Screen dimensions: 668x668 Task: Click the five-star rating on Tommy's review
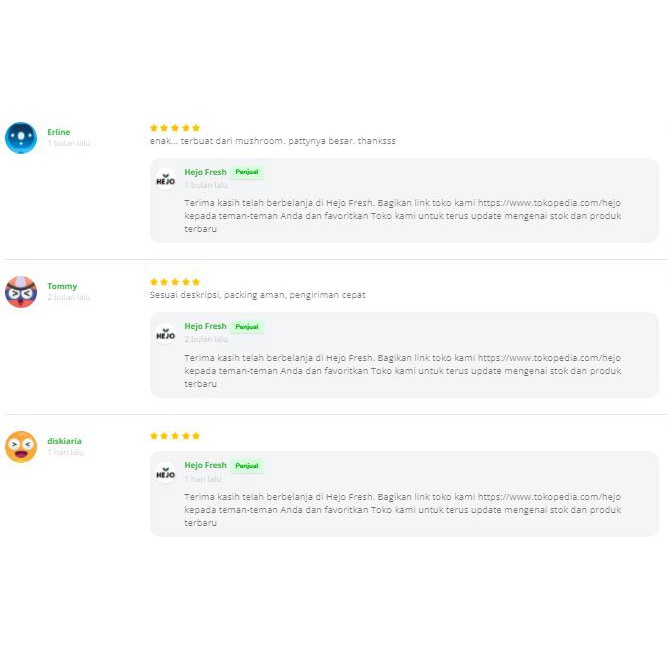pyautogui.click(x=175, y=282)
